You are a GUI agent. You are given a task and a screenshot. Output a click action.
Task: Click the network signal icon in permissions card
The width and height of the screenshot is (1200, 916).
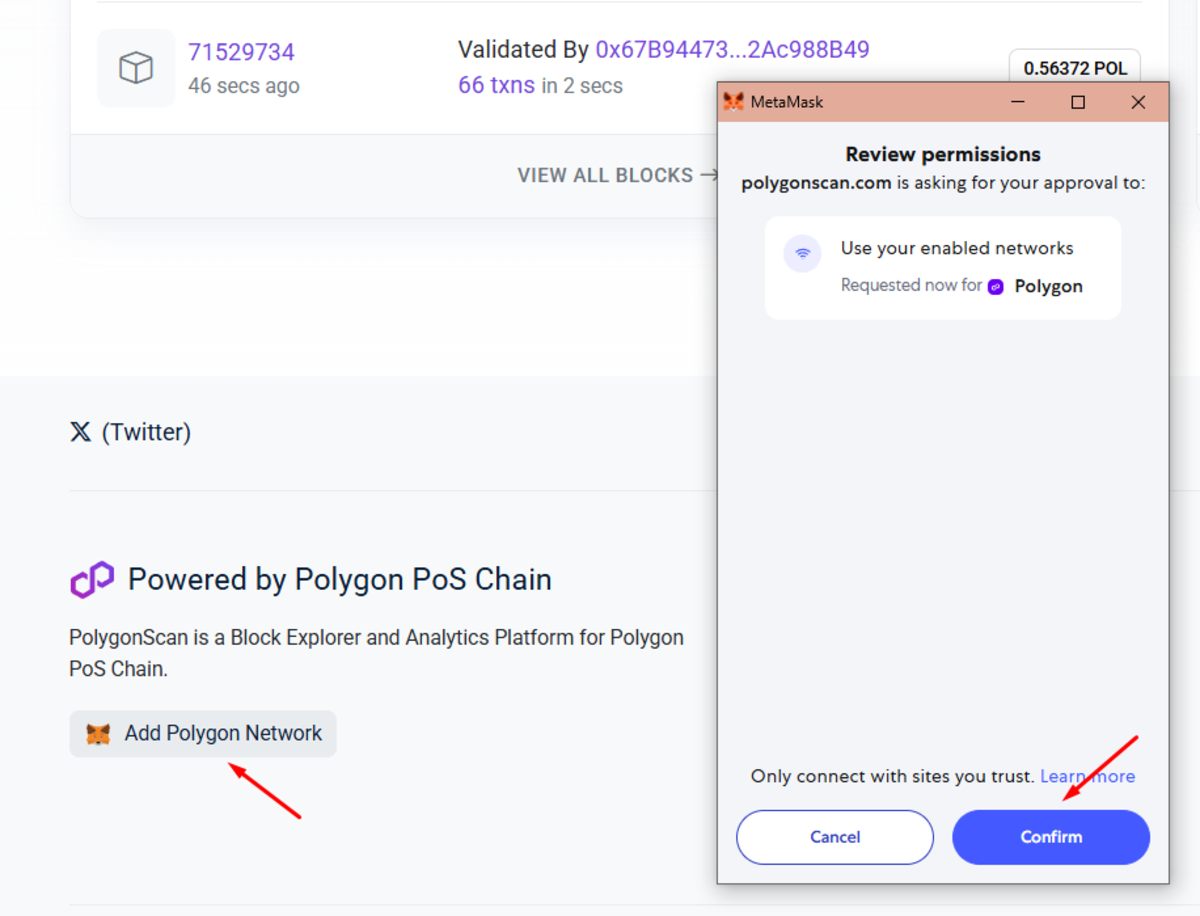click(802, 253)
